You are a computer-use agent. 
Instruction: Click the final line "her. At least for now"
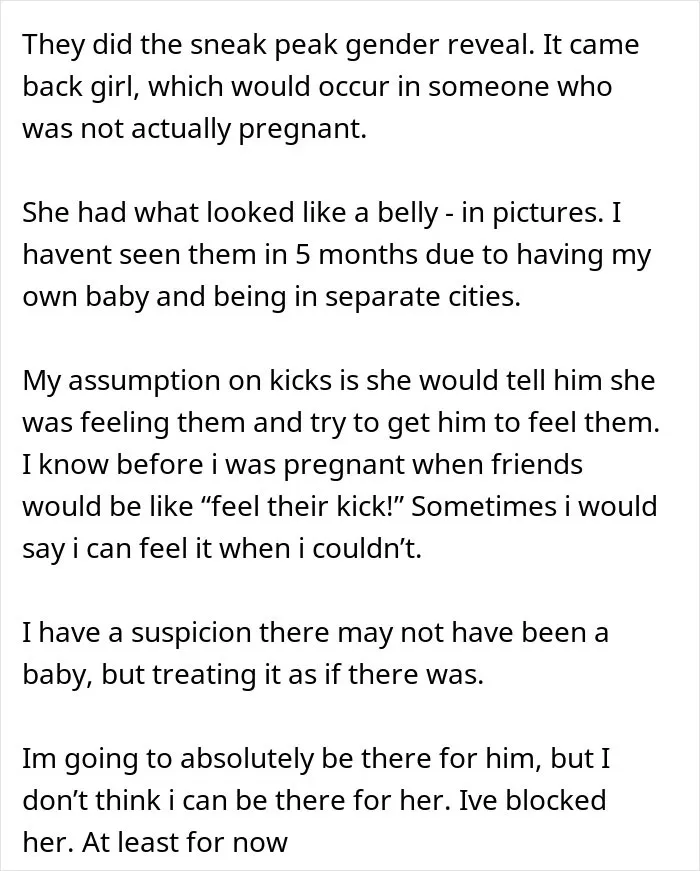155,842
